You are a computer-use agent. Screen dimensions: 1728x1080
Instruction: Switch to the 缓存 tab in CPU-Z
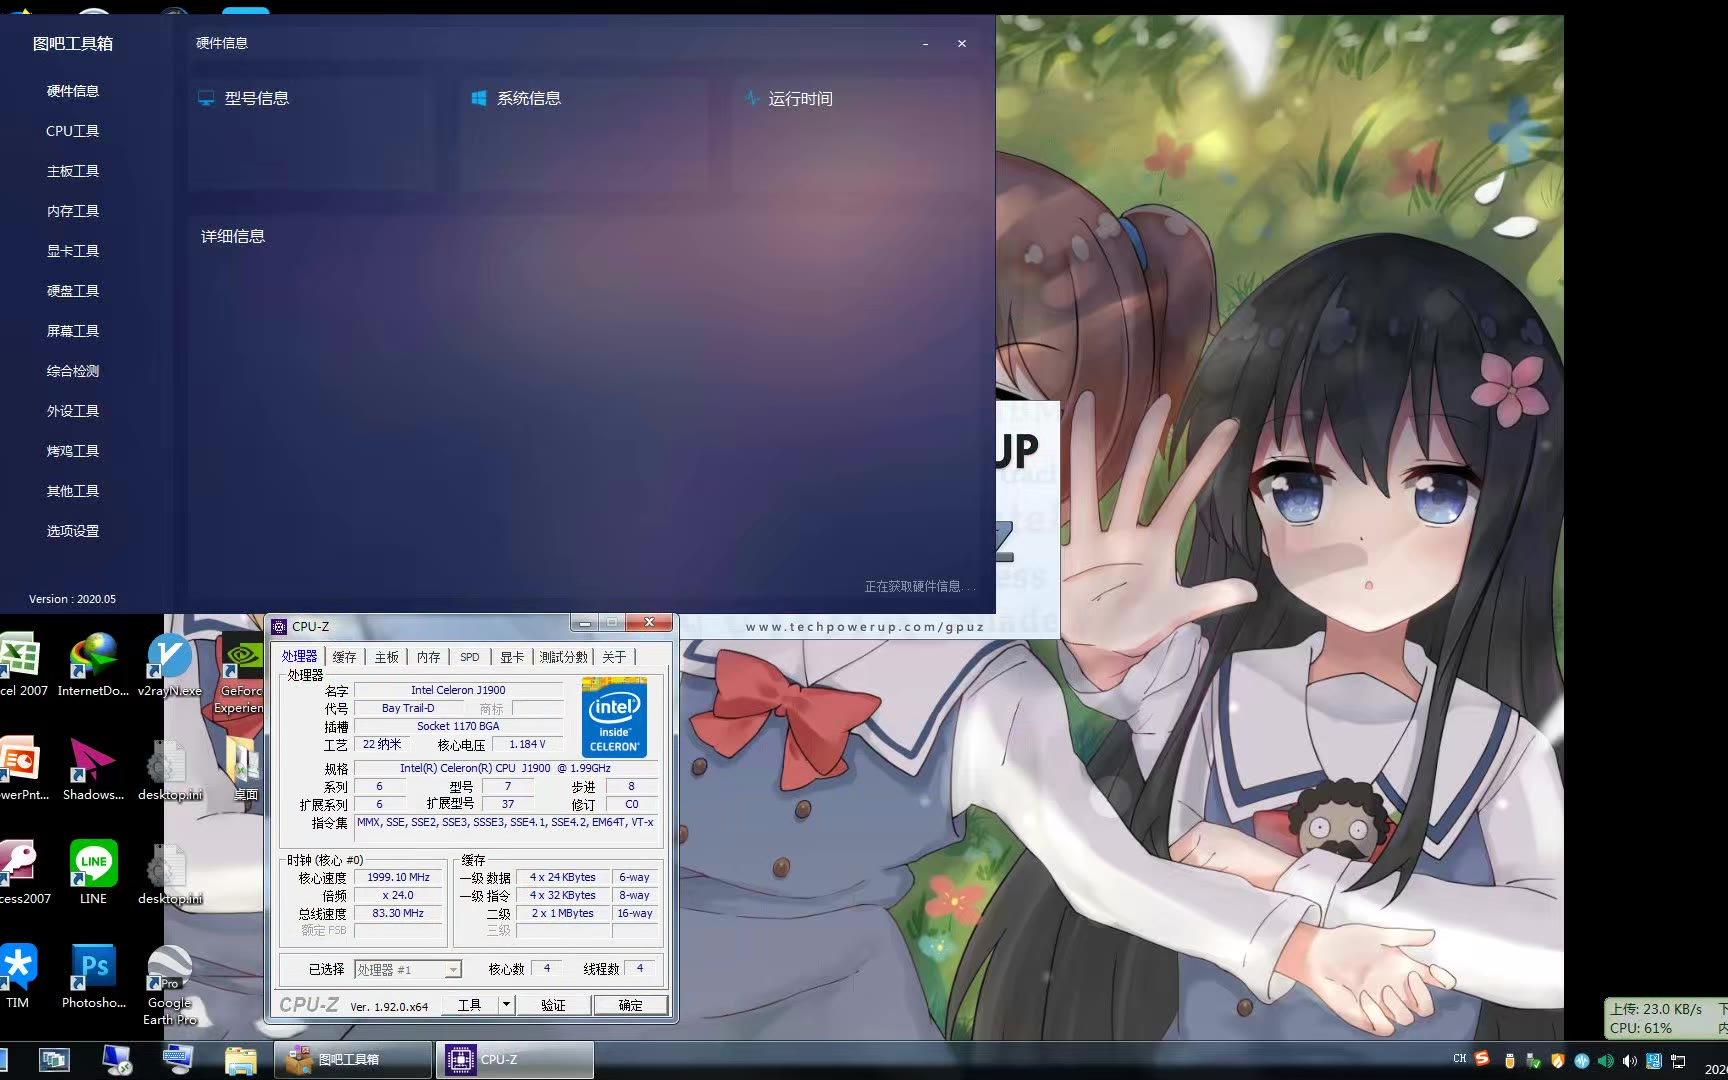tap(344, 657)
